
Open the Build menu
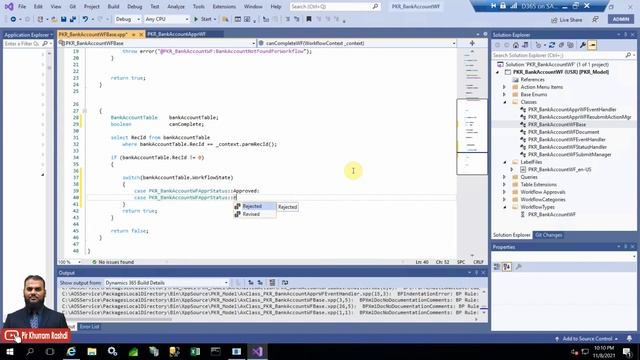(x=113, y=7)
